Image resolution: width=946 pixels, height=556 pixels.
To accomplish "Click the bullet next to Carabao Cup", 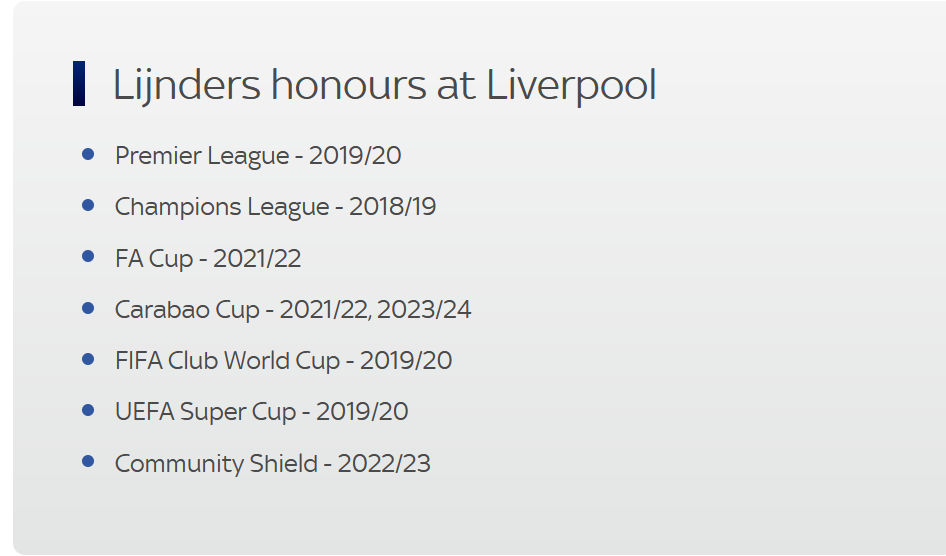I will 88,308.
